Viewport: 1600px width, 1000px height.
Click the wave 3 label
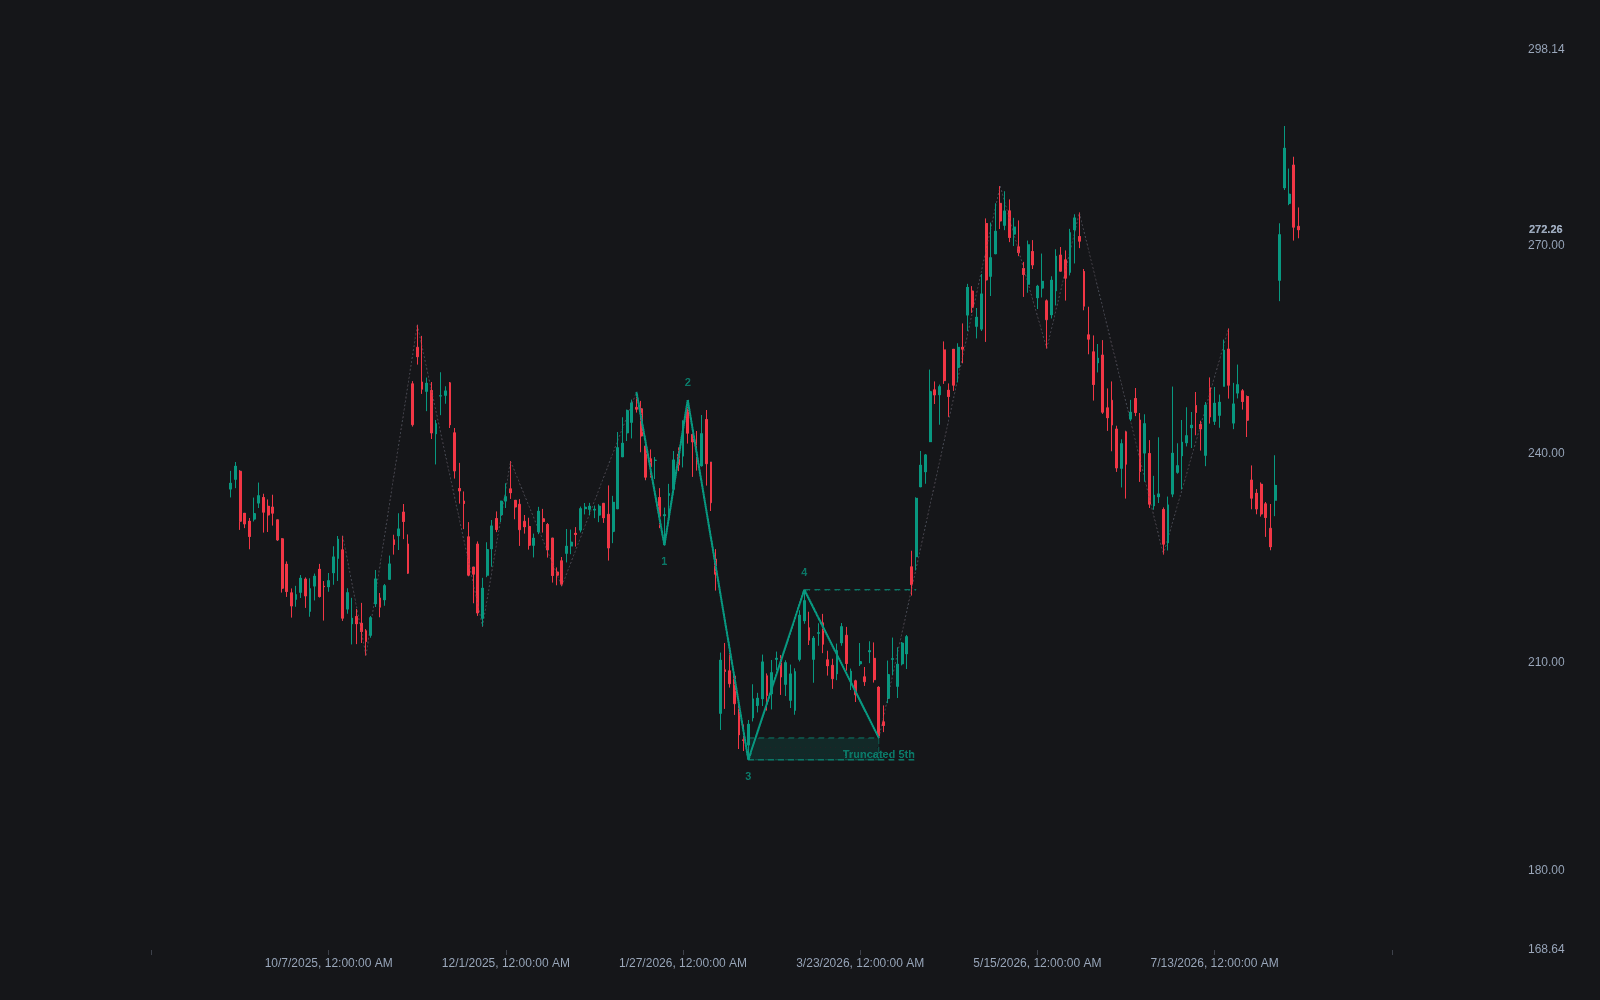coord(748,776)
